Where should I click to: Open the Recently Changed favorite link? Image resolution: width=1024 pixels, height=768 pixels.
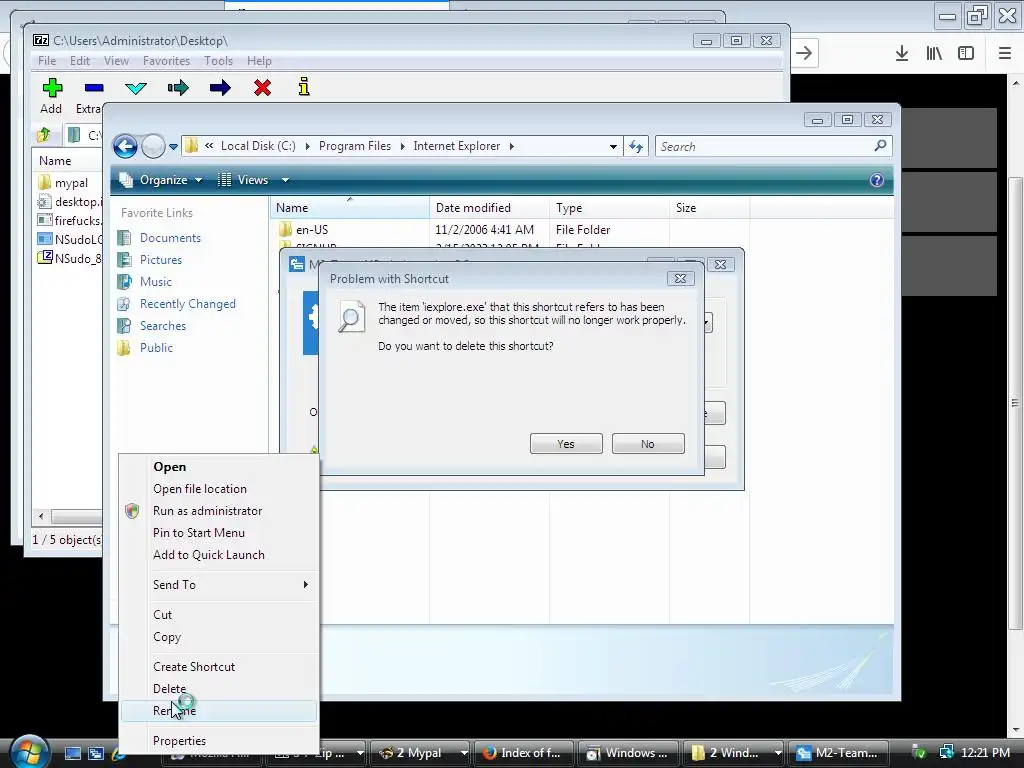click(187, 304)
